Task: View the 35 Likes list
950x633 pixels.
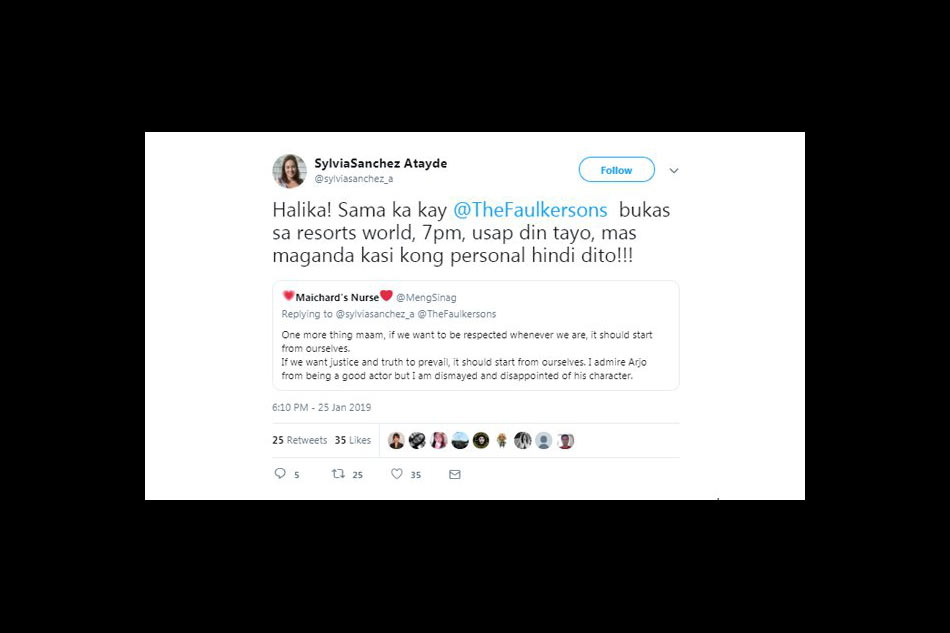Action: pos(353,440)
